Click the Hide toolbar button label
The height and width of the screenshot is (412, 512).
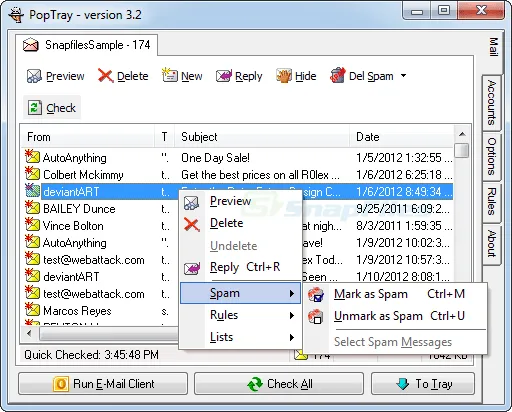point(306,76)
